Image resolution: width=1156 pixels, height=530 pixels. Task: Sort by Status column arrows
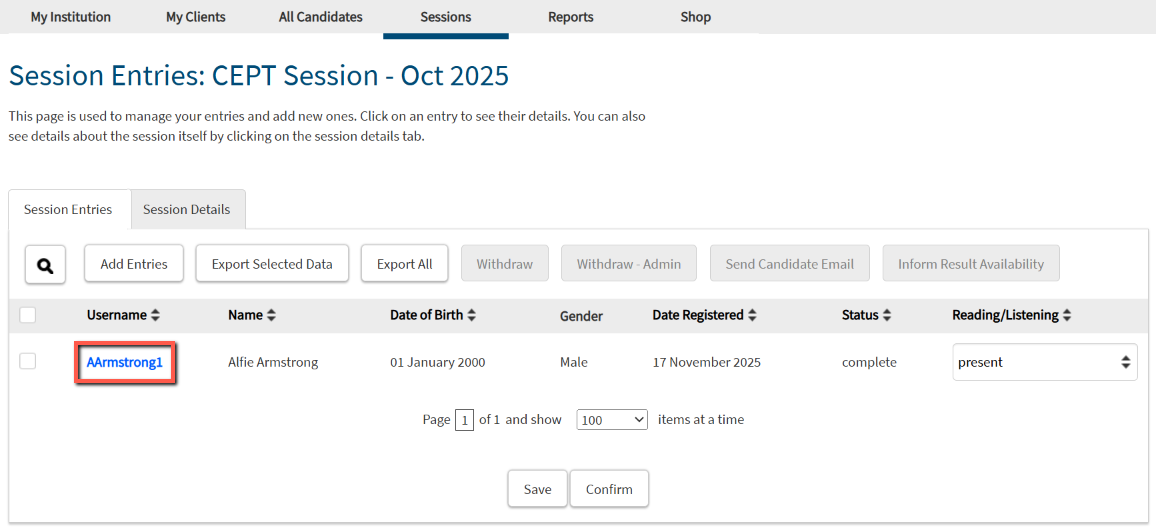pyautogui.click(x=886, y=315)
